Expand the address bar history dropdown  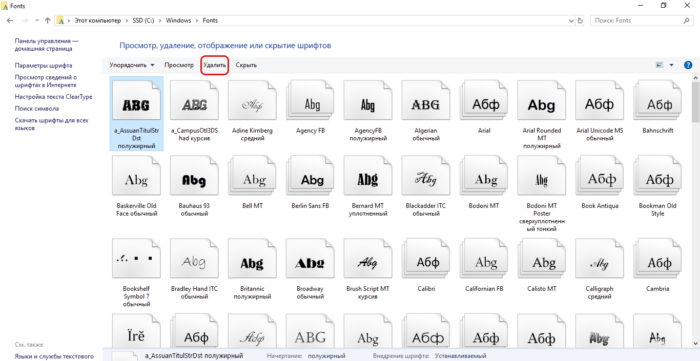[x=572, y=21]
